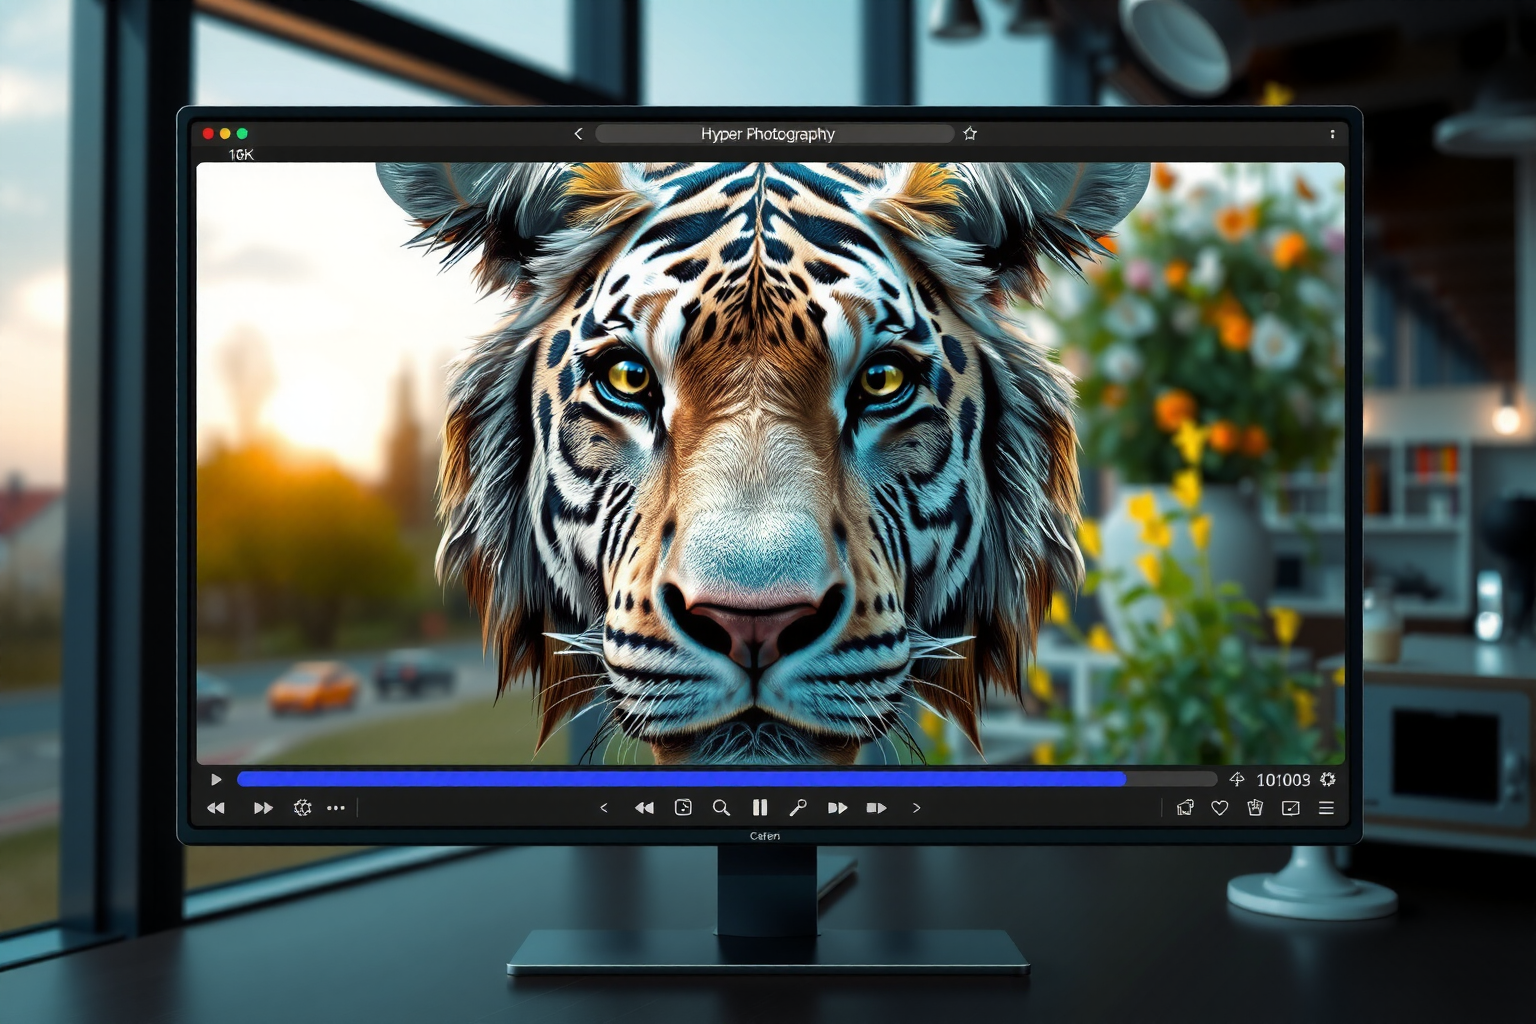Seek within the blue playback progress bar
The height and width of the screenshot is (1024, 1536).
tap(680, 779)
